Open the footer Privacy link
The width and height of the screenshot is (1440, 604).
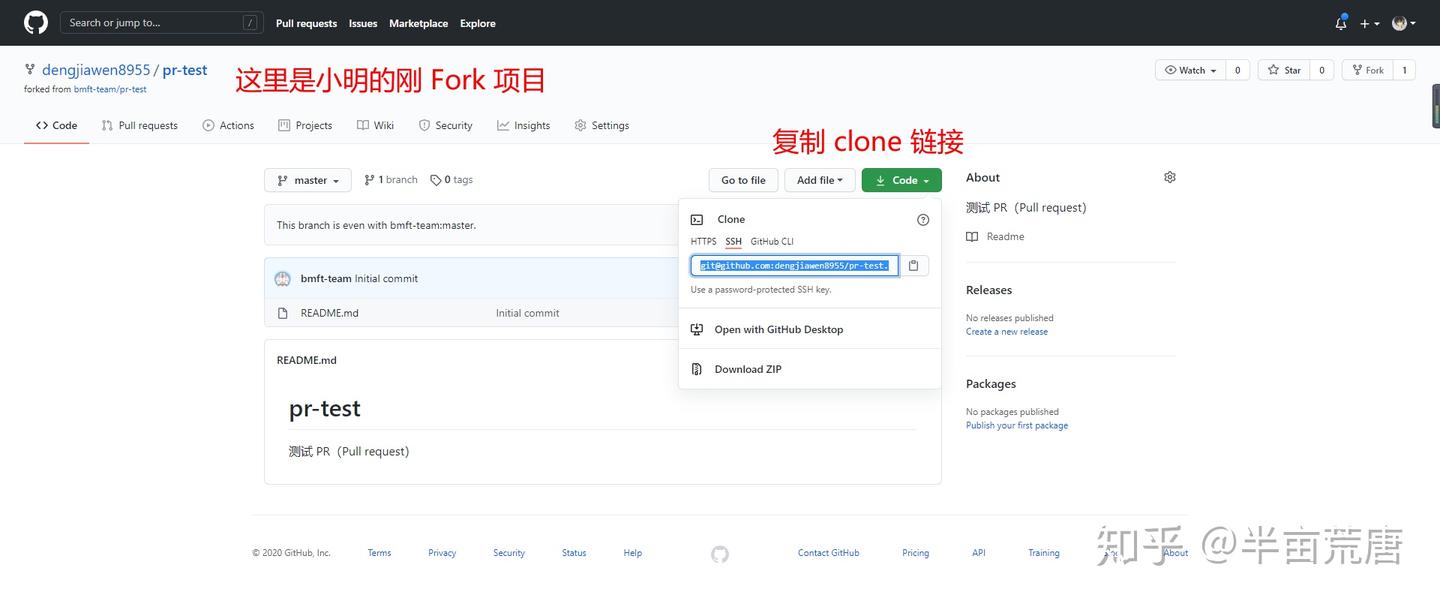(442, 553)
